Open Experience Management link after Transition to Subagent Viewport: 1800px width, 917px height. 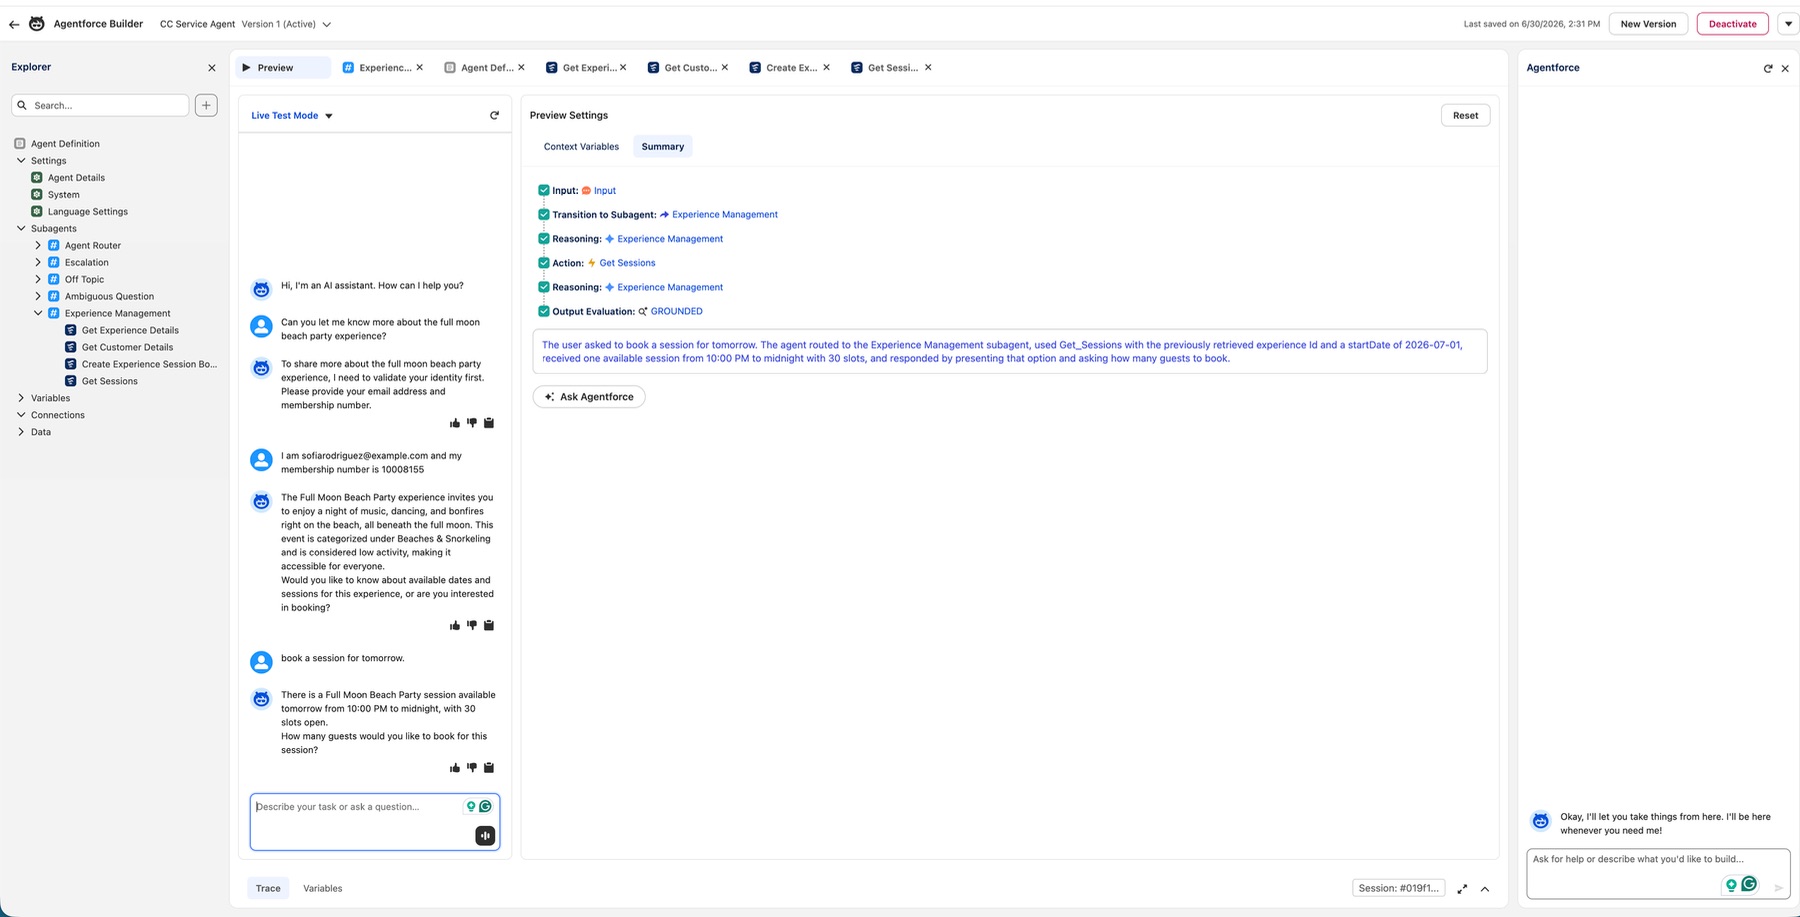[724, 215]
